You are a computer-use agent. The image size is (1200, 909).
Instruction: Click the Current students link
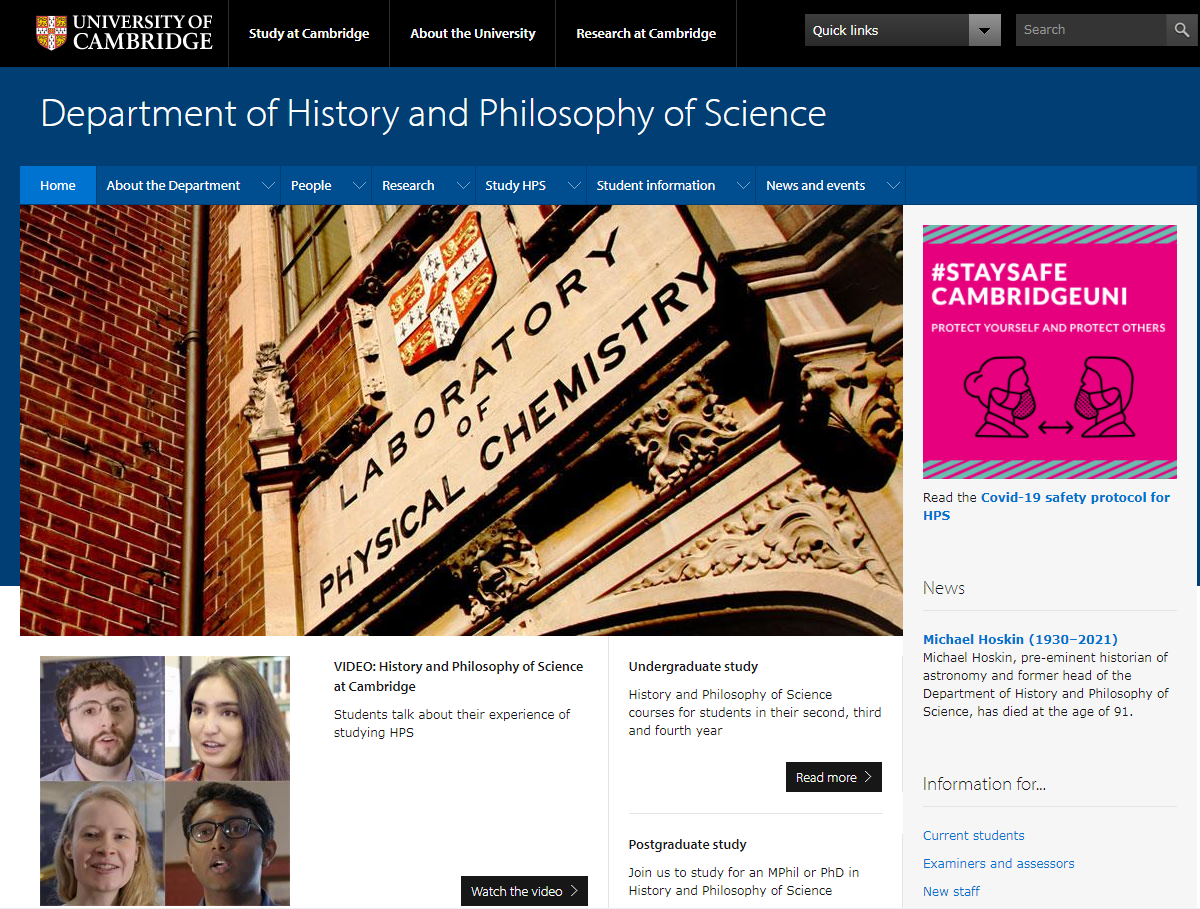[973, 836]
